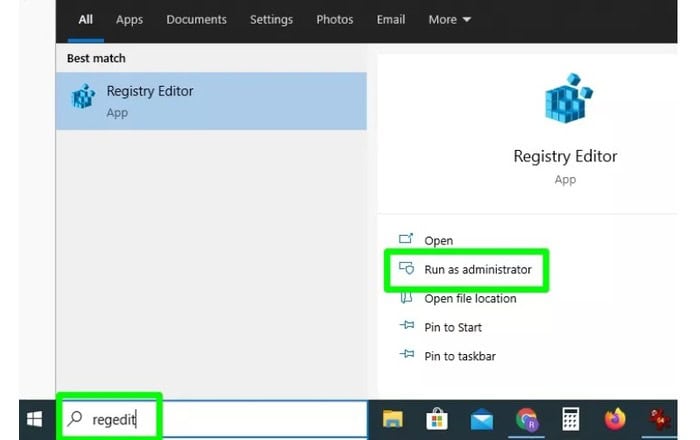Click the large Registry Editor icon in preview
Image resolution: width=700 pixels, height=440 pixels.
point(568,98)
